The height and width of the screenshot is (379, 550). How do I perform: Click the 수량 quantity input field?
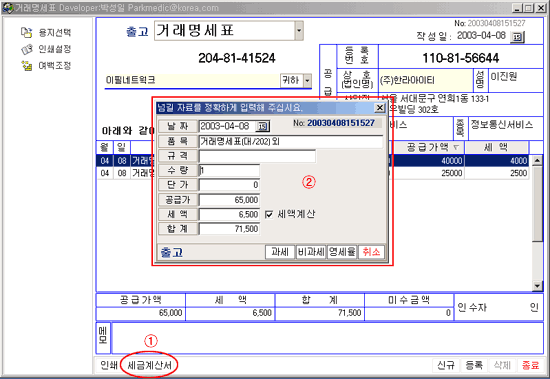(229, 171)
